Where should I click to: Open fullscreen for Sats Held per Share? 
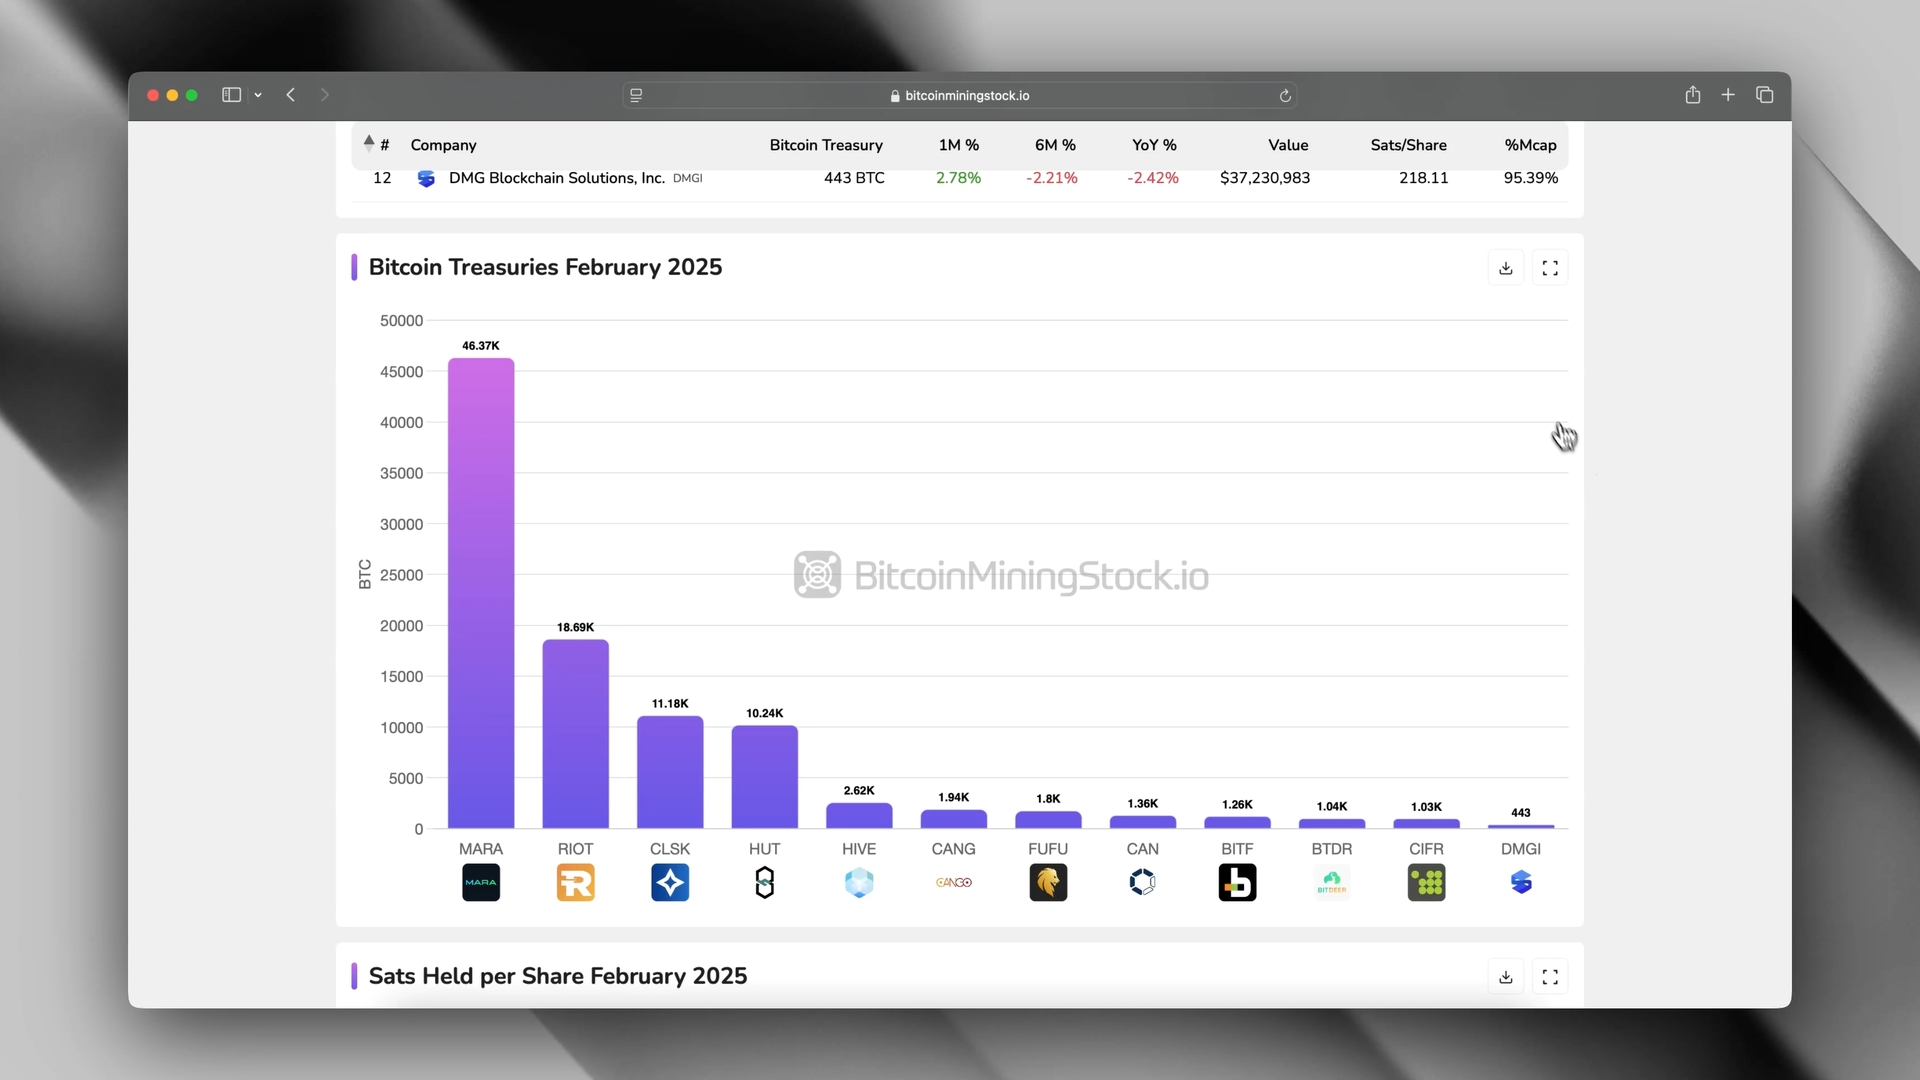coord(1550,977)
